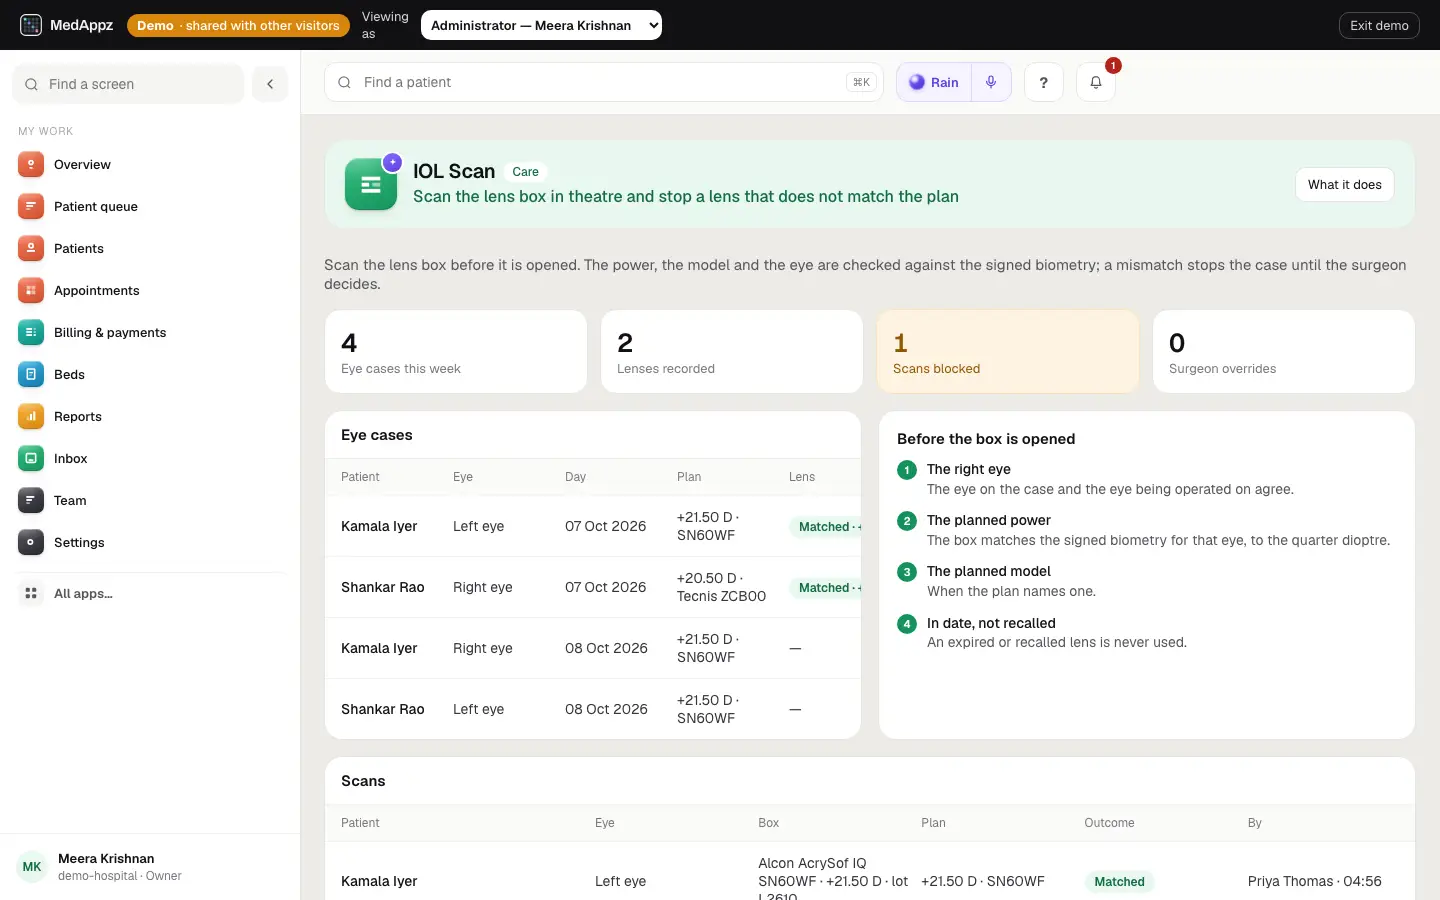Image resolution: width=1440 pixels, height=900 pixels.
Task: Open Appointments icon in sidebar
Action: [31, 291]
